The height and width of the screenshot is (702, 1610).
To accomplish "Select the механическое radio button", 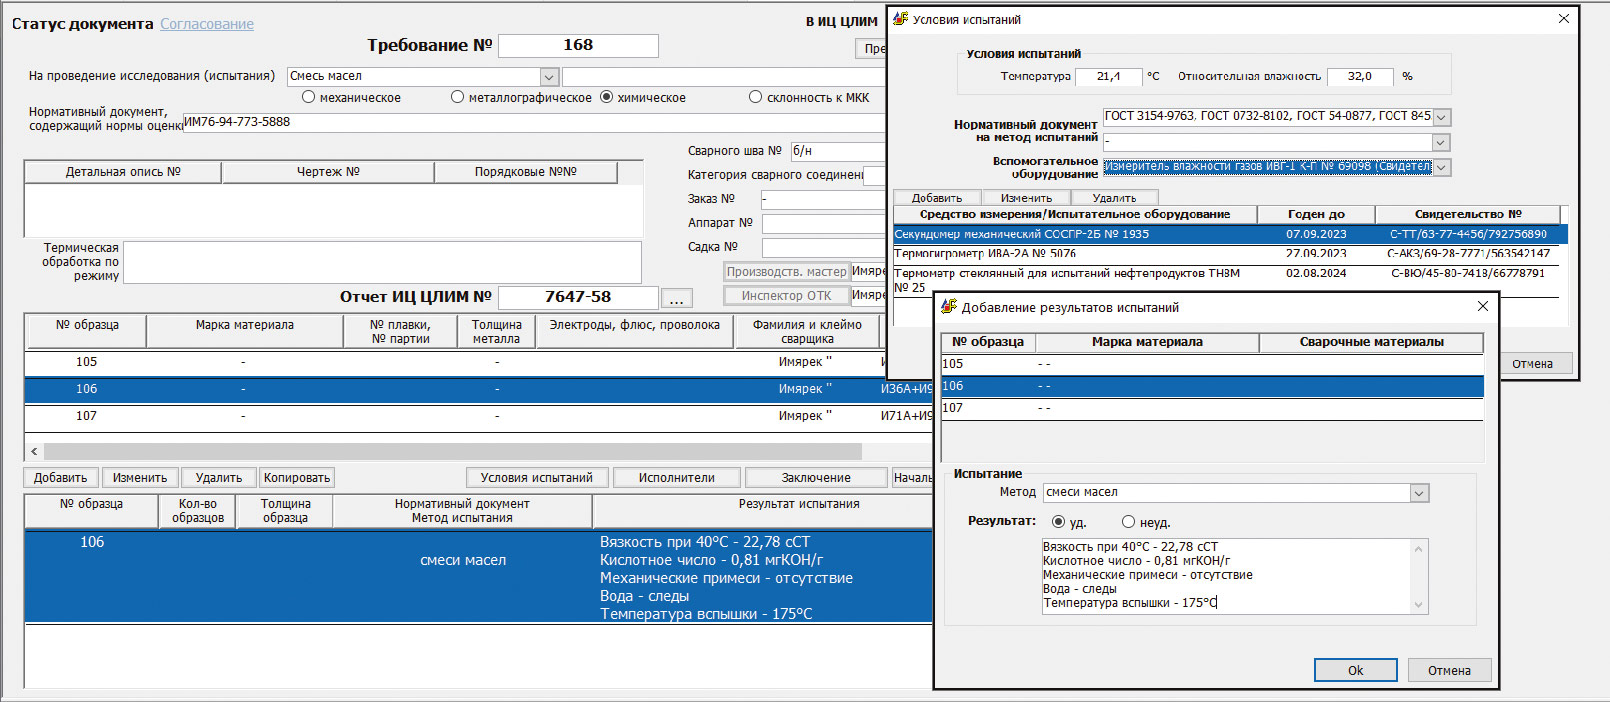I will [x=309, y=98].
